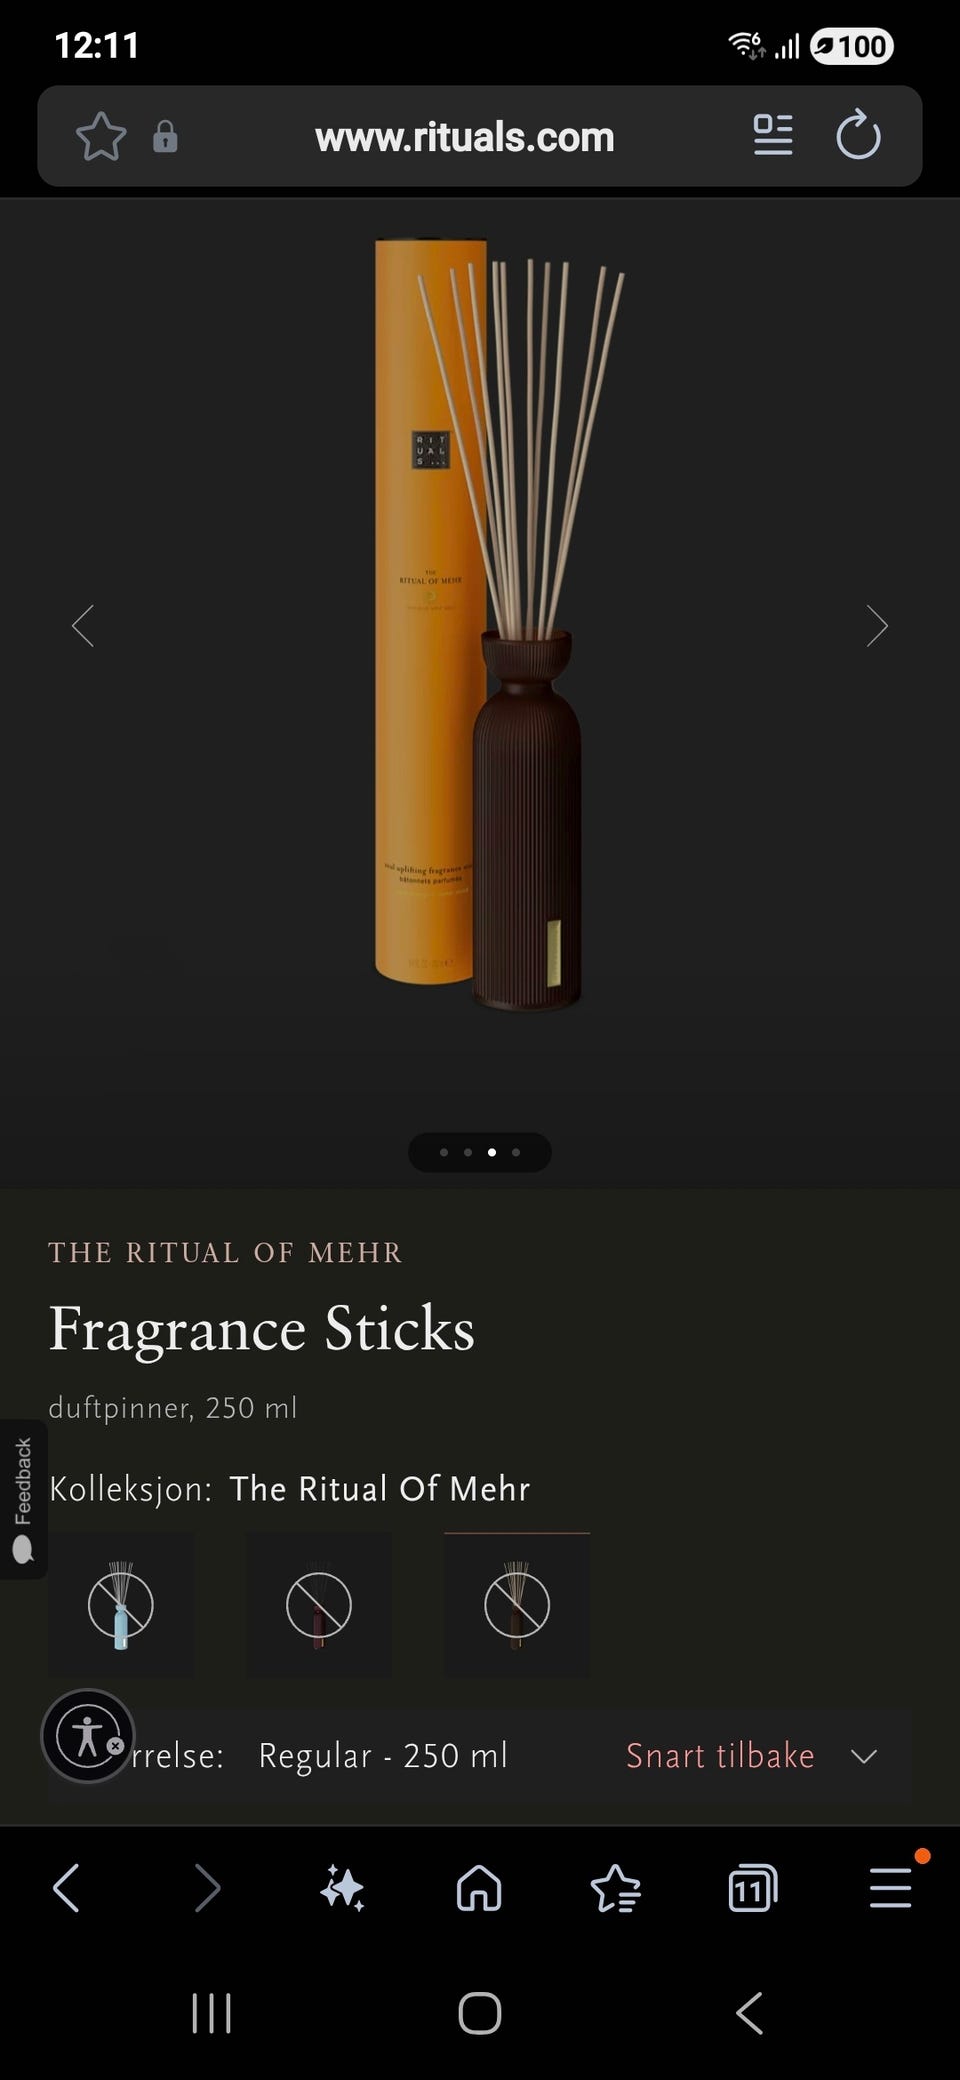Open the tabs switcher showing 11
Viewport: 960px width, 2080px height.
click(752, 1889)
